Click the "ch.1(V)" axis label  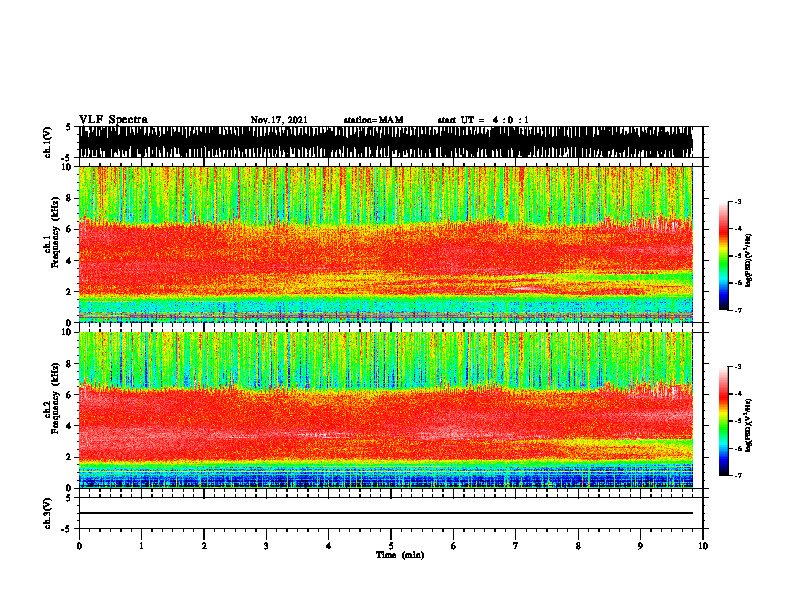[47, 142]
